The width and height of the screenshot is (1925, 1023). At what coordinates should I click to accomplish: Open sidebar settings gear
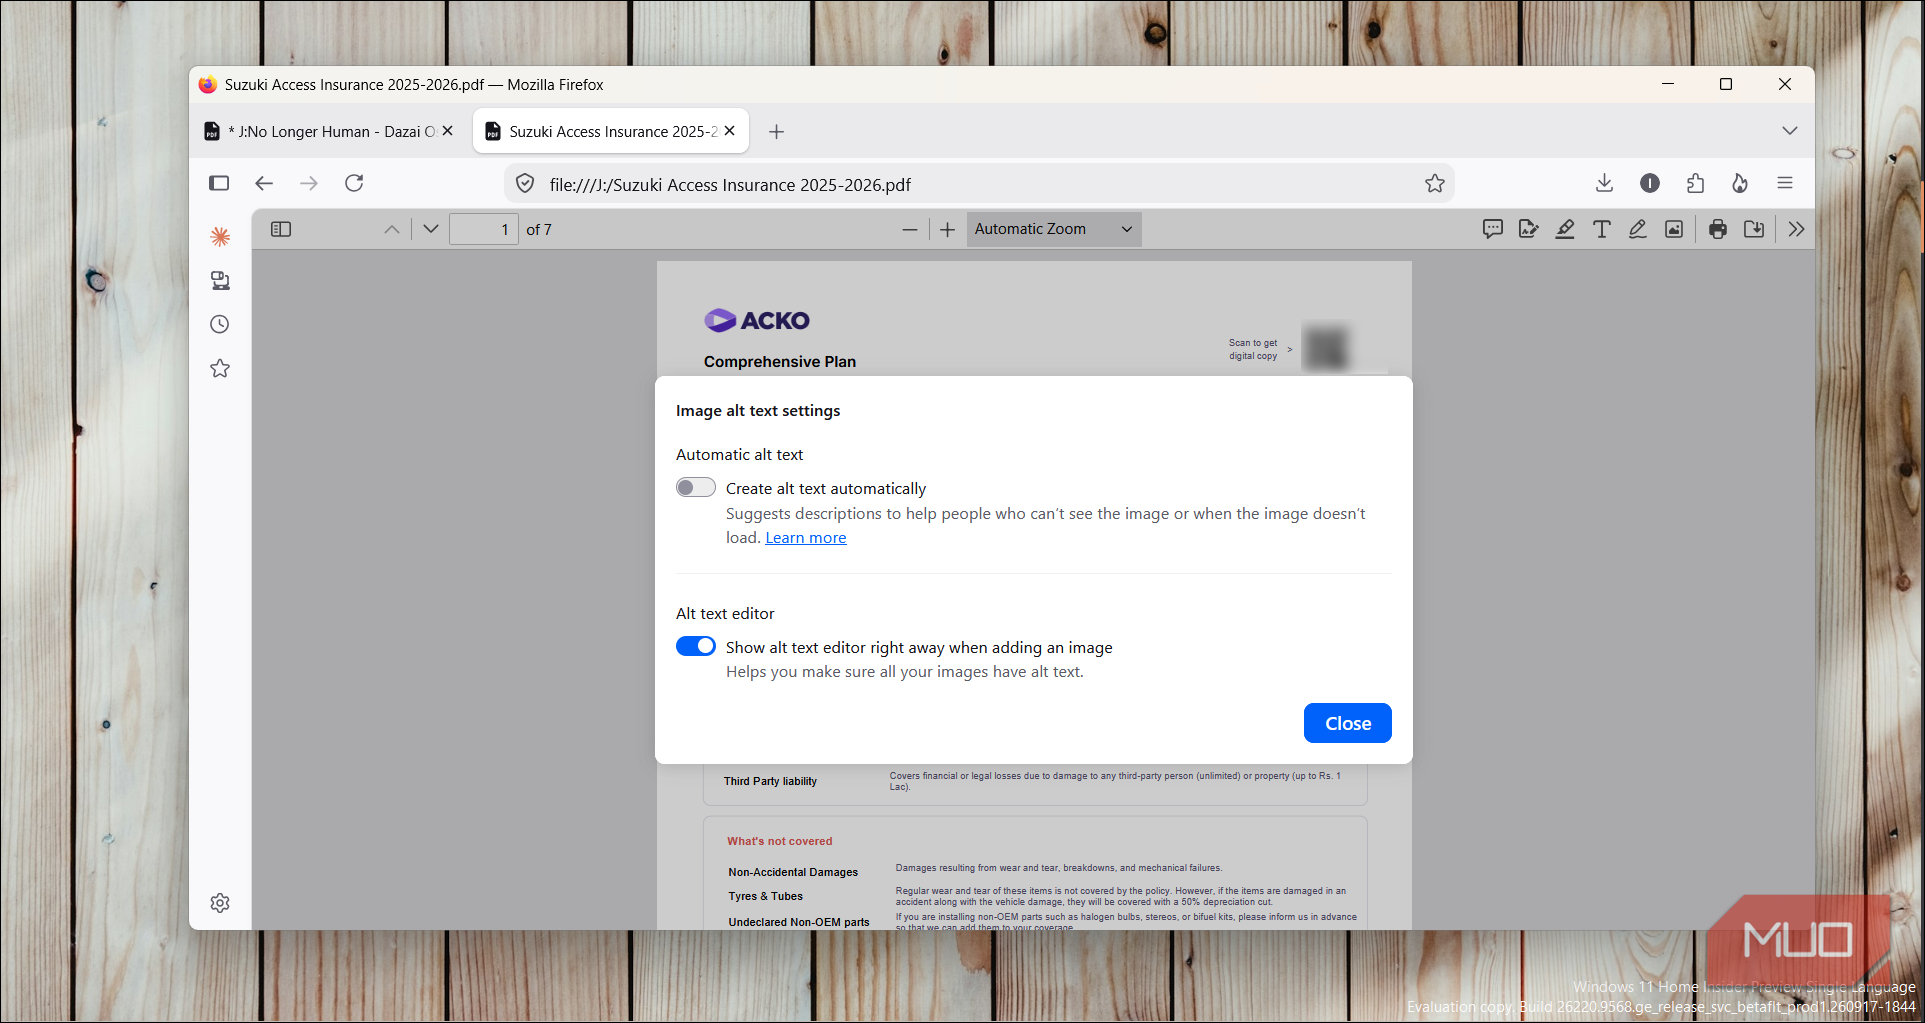click(220, 903)
